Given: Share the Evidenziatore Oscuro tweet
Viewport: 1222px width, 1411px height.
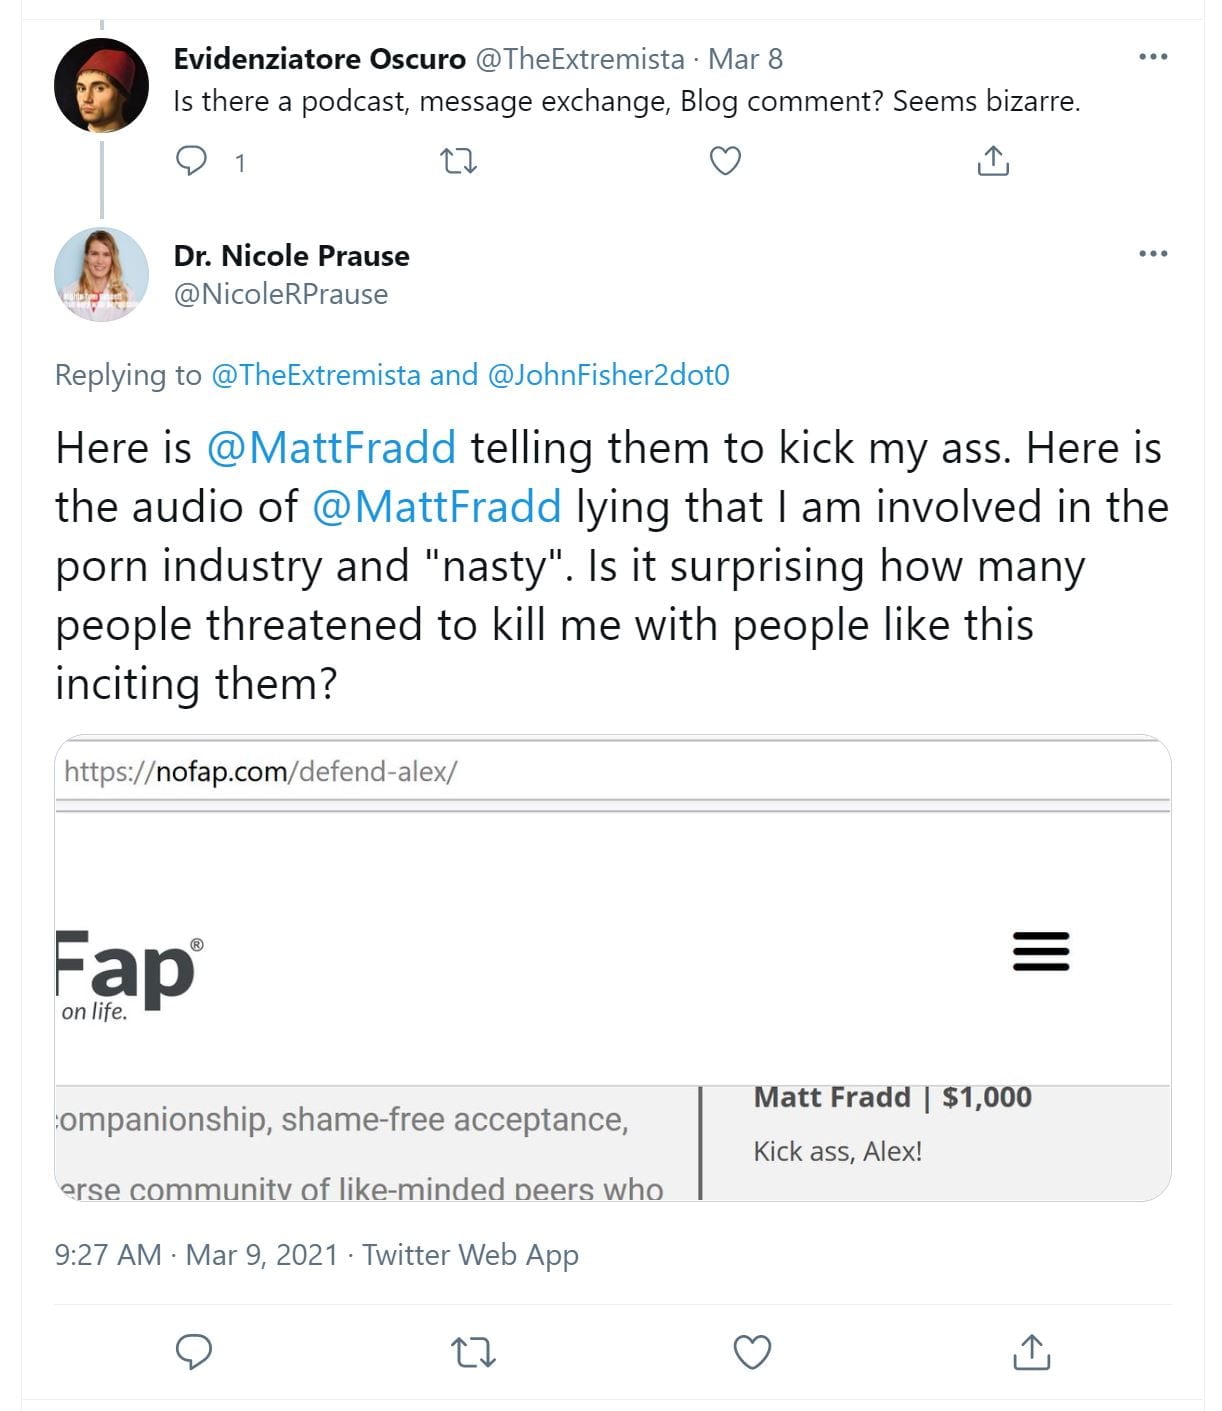Looking at the screenshot, I should coord(992,161).
